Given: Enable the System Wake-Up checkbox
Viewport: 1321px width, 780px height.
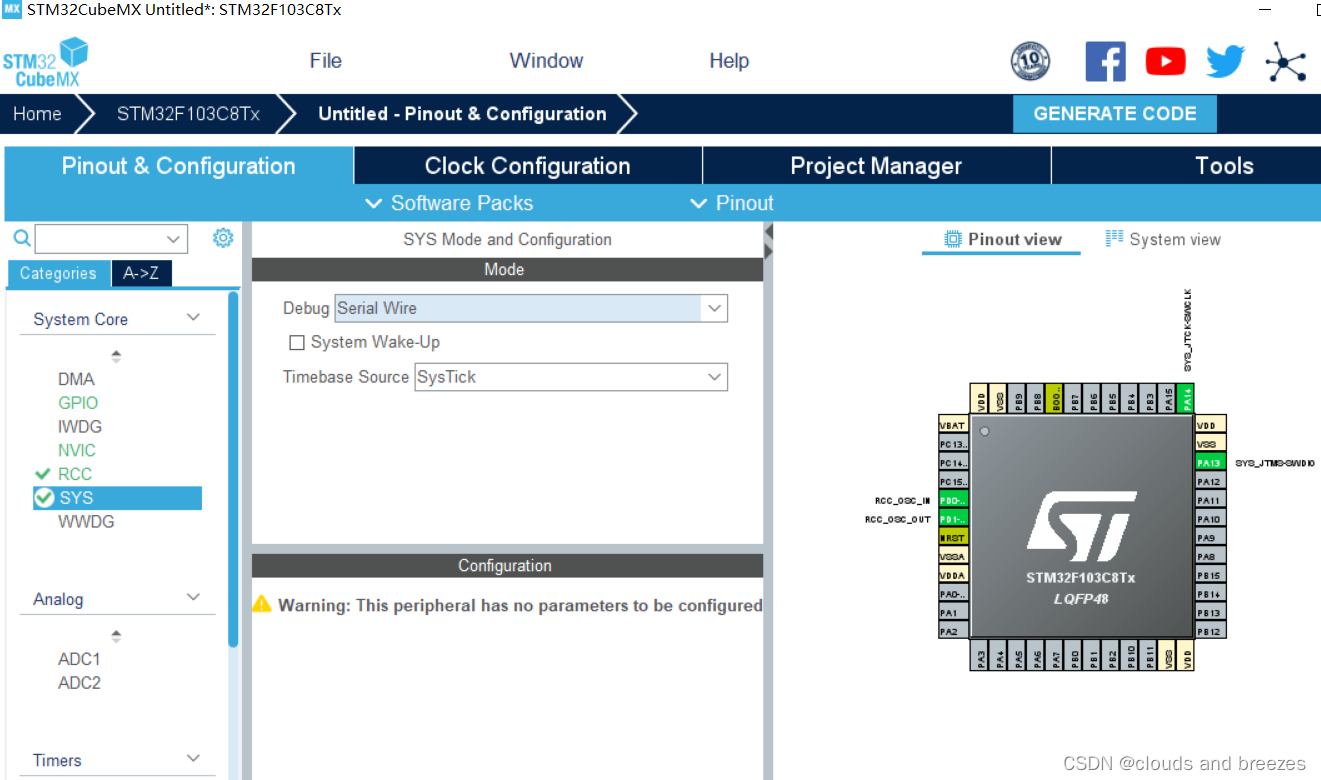Looking at the screenshot, I should click(x=296, y=343).
